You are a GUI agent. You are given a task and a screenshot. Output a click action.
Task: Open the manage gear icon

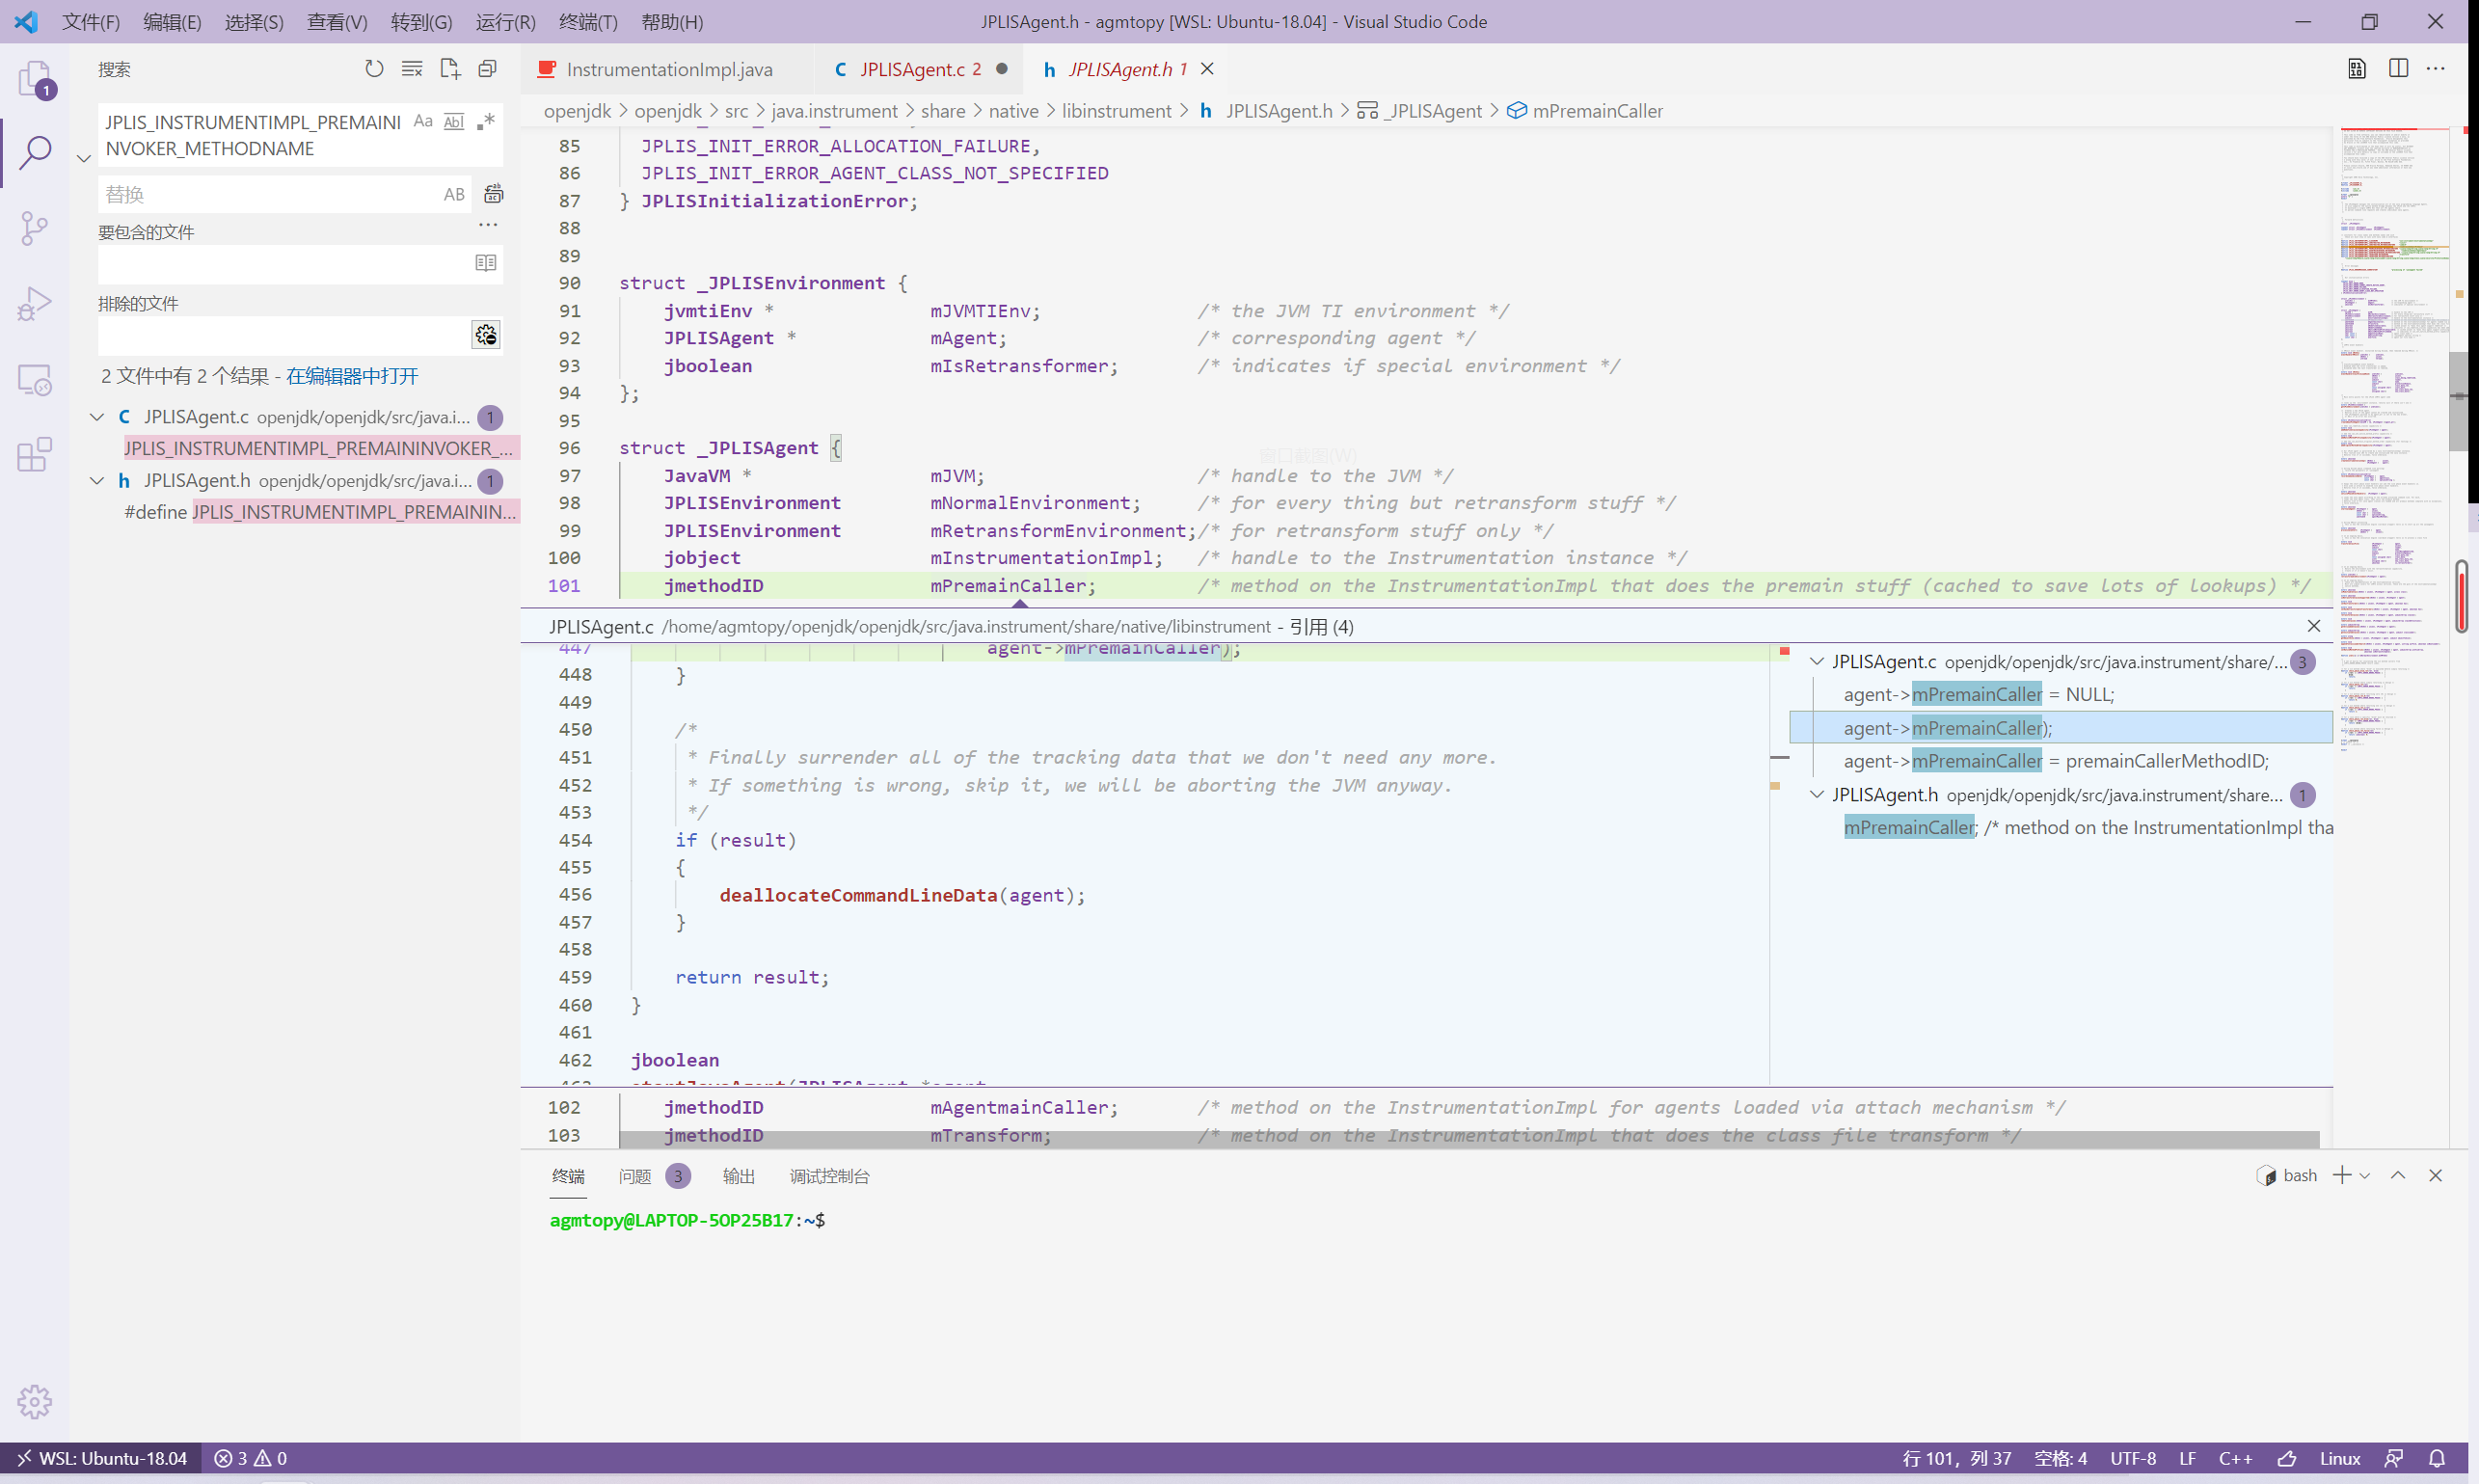(x=34, y=1402)
